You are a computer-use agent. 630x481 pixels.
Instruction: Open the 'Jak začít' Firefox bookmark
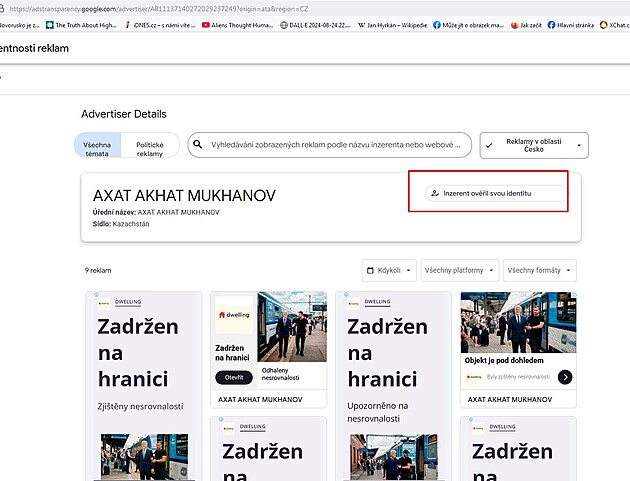[526, 25]
